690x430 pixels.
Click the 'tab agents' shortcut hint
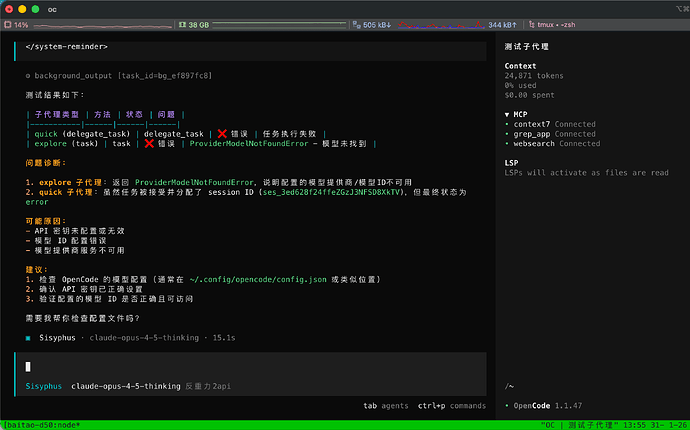385,406
